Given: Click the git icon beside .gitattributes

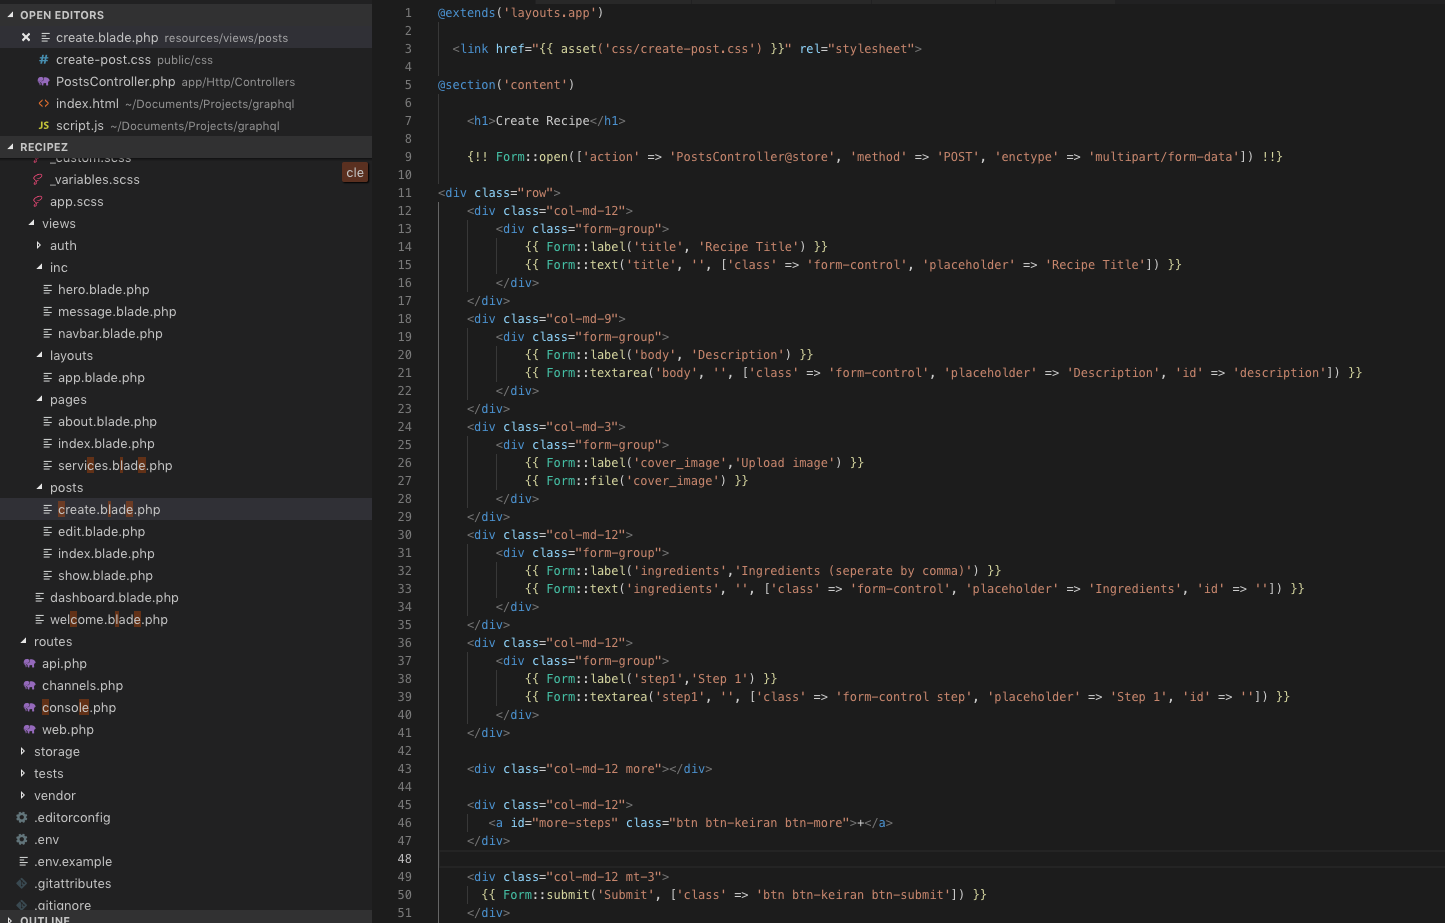Looking at the screenshot, I should pyautogui.click(x=22, y=884).
